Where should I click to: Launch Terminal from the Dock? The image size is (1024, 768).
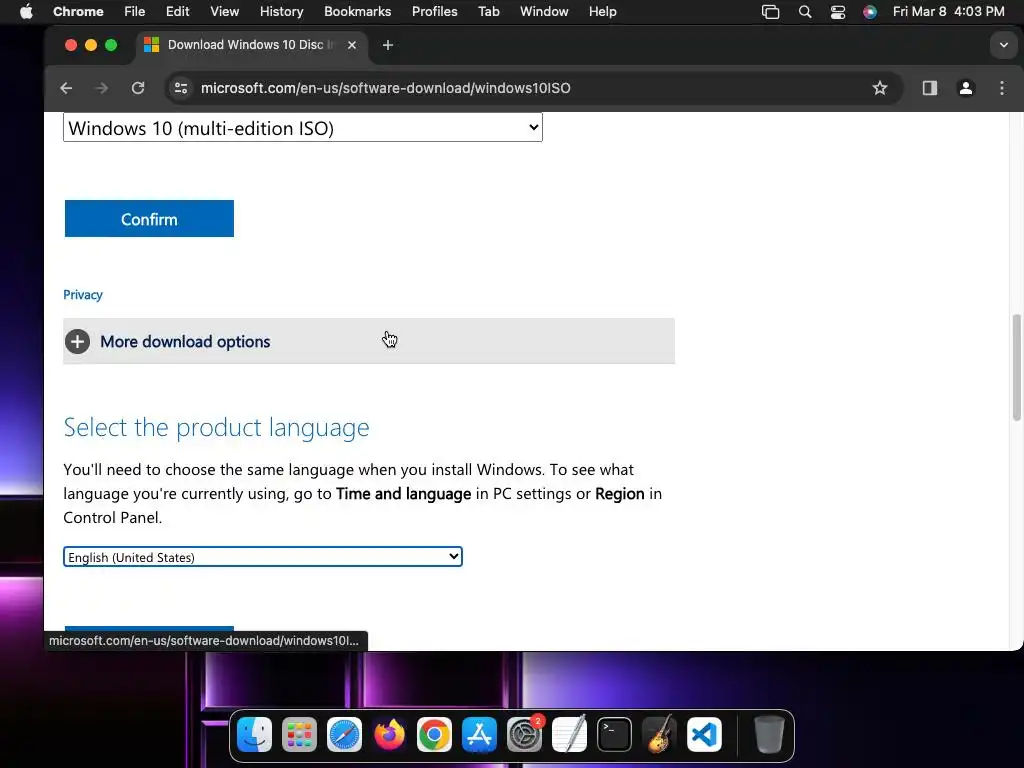coord(615,735)
